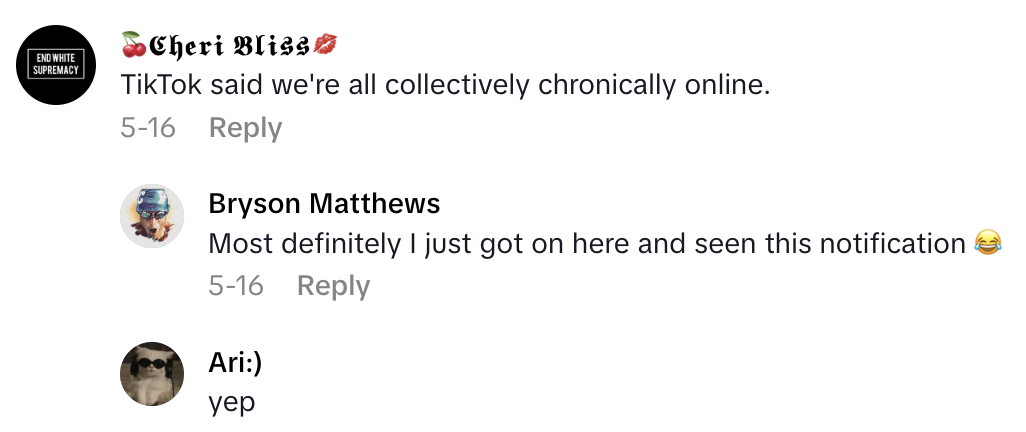Open Ari:)'s cat avatar with sunglasses
Image resolution: width=1026 pixels, height=432 pixels.
152,374
